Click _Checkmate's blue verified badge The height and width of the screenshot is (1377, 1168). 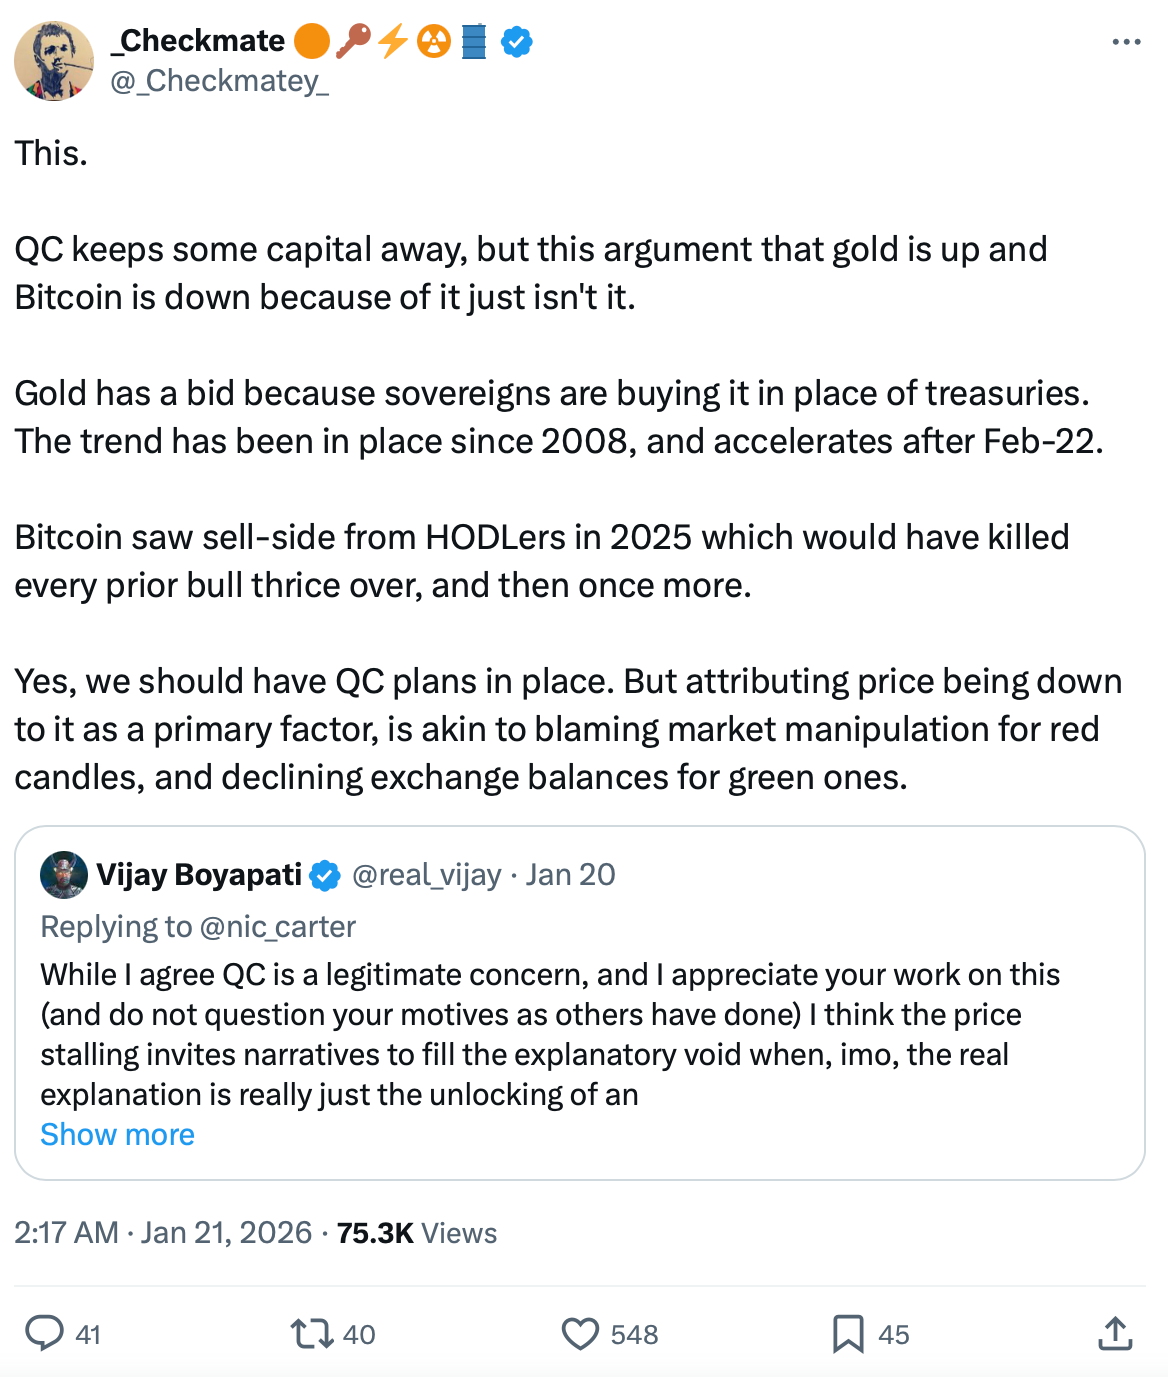pos(516,41)
